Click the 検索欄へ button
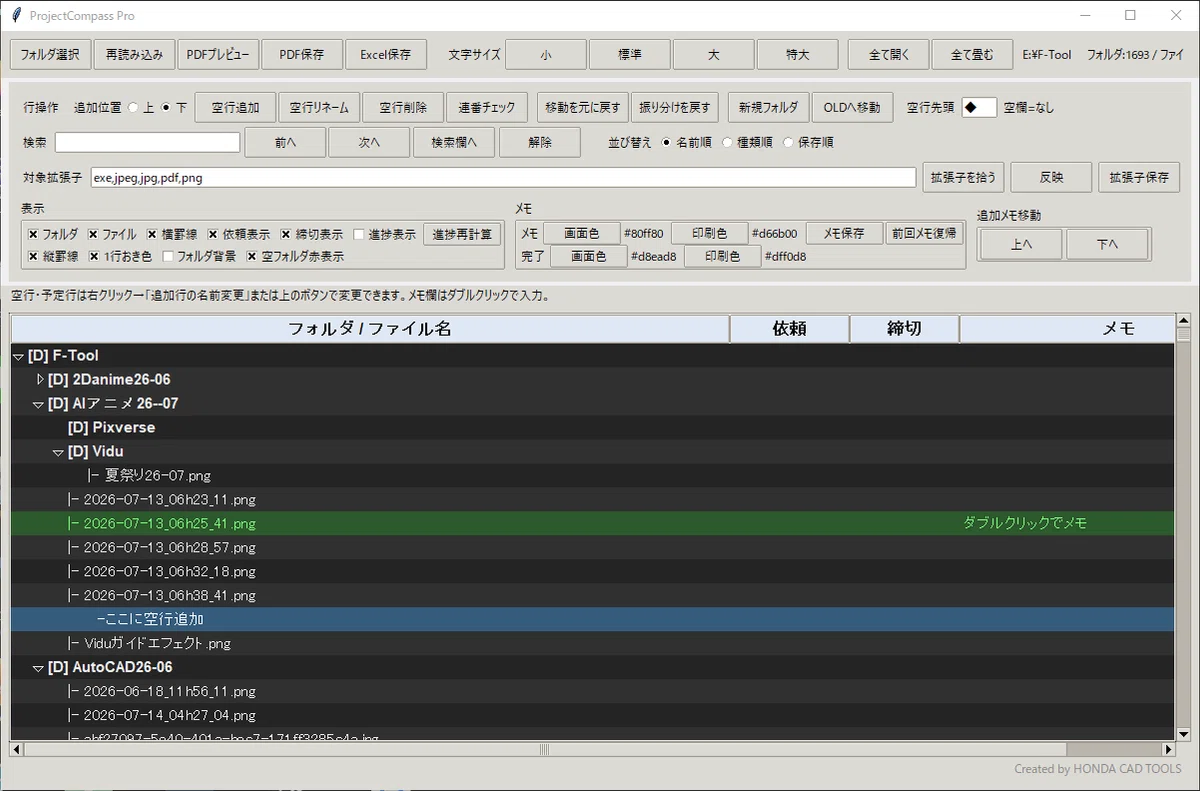This screenshot has height=791, width=1200. click(x=454, y=142)
